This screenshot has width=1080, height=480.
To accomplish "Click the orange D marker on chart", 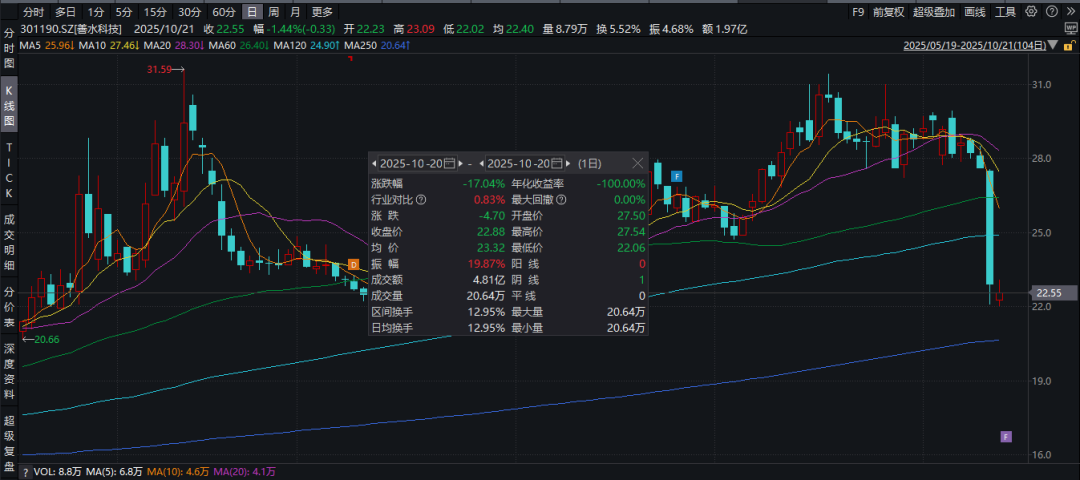I will pyautogui.click(x=353, y=264).
